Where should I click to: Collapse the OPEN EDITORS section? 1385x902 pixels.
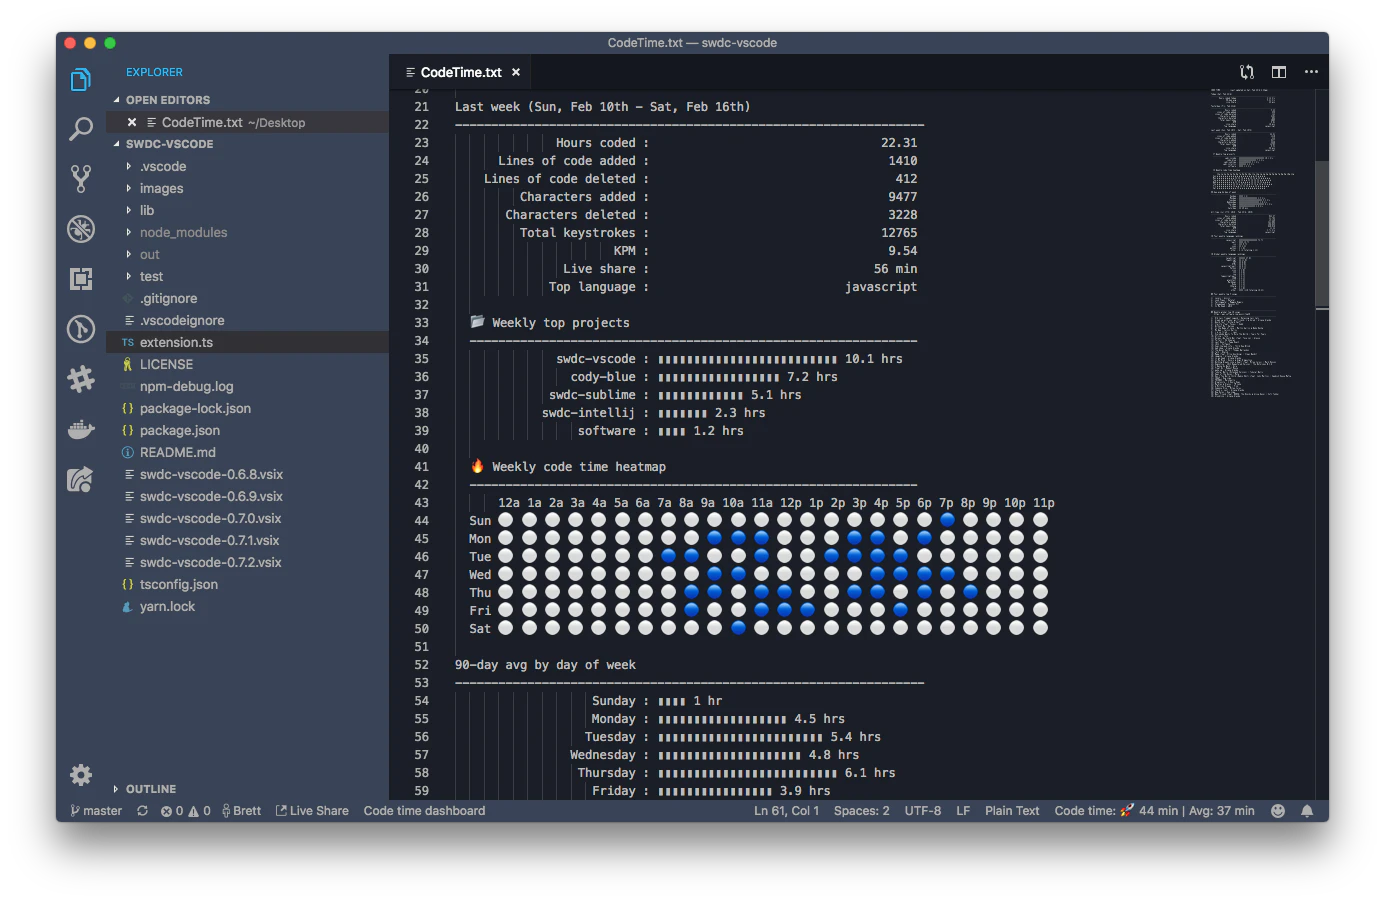[x=166, y=99]
